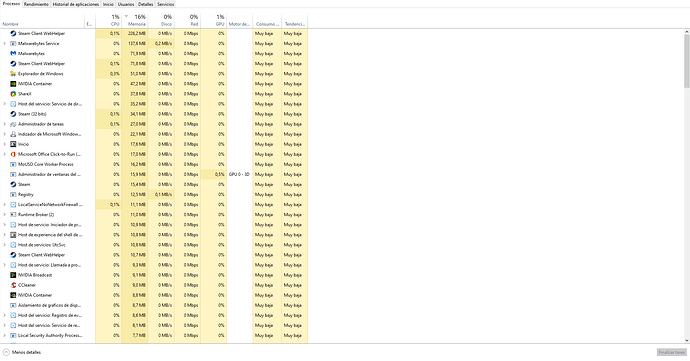
Task: Sort by the Disco column header
Action: tap(161, 20)
